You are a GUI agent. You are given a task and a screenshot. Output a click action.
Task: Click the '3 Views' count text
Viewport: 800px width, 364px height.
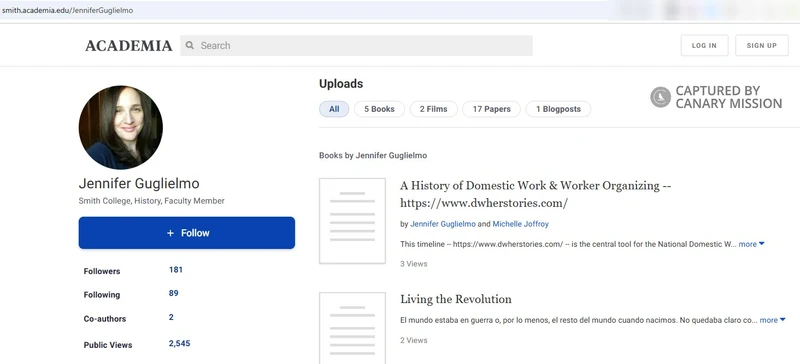[413, 264]
